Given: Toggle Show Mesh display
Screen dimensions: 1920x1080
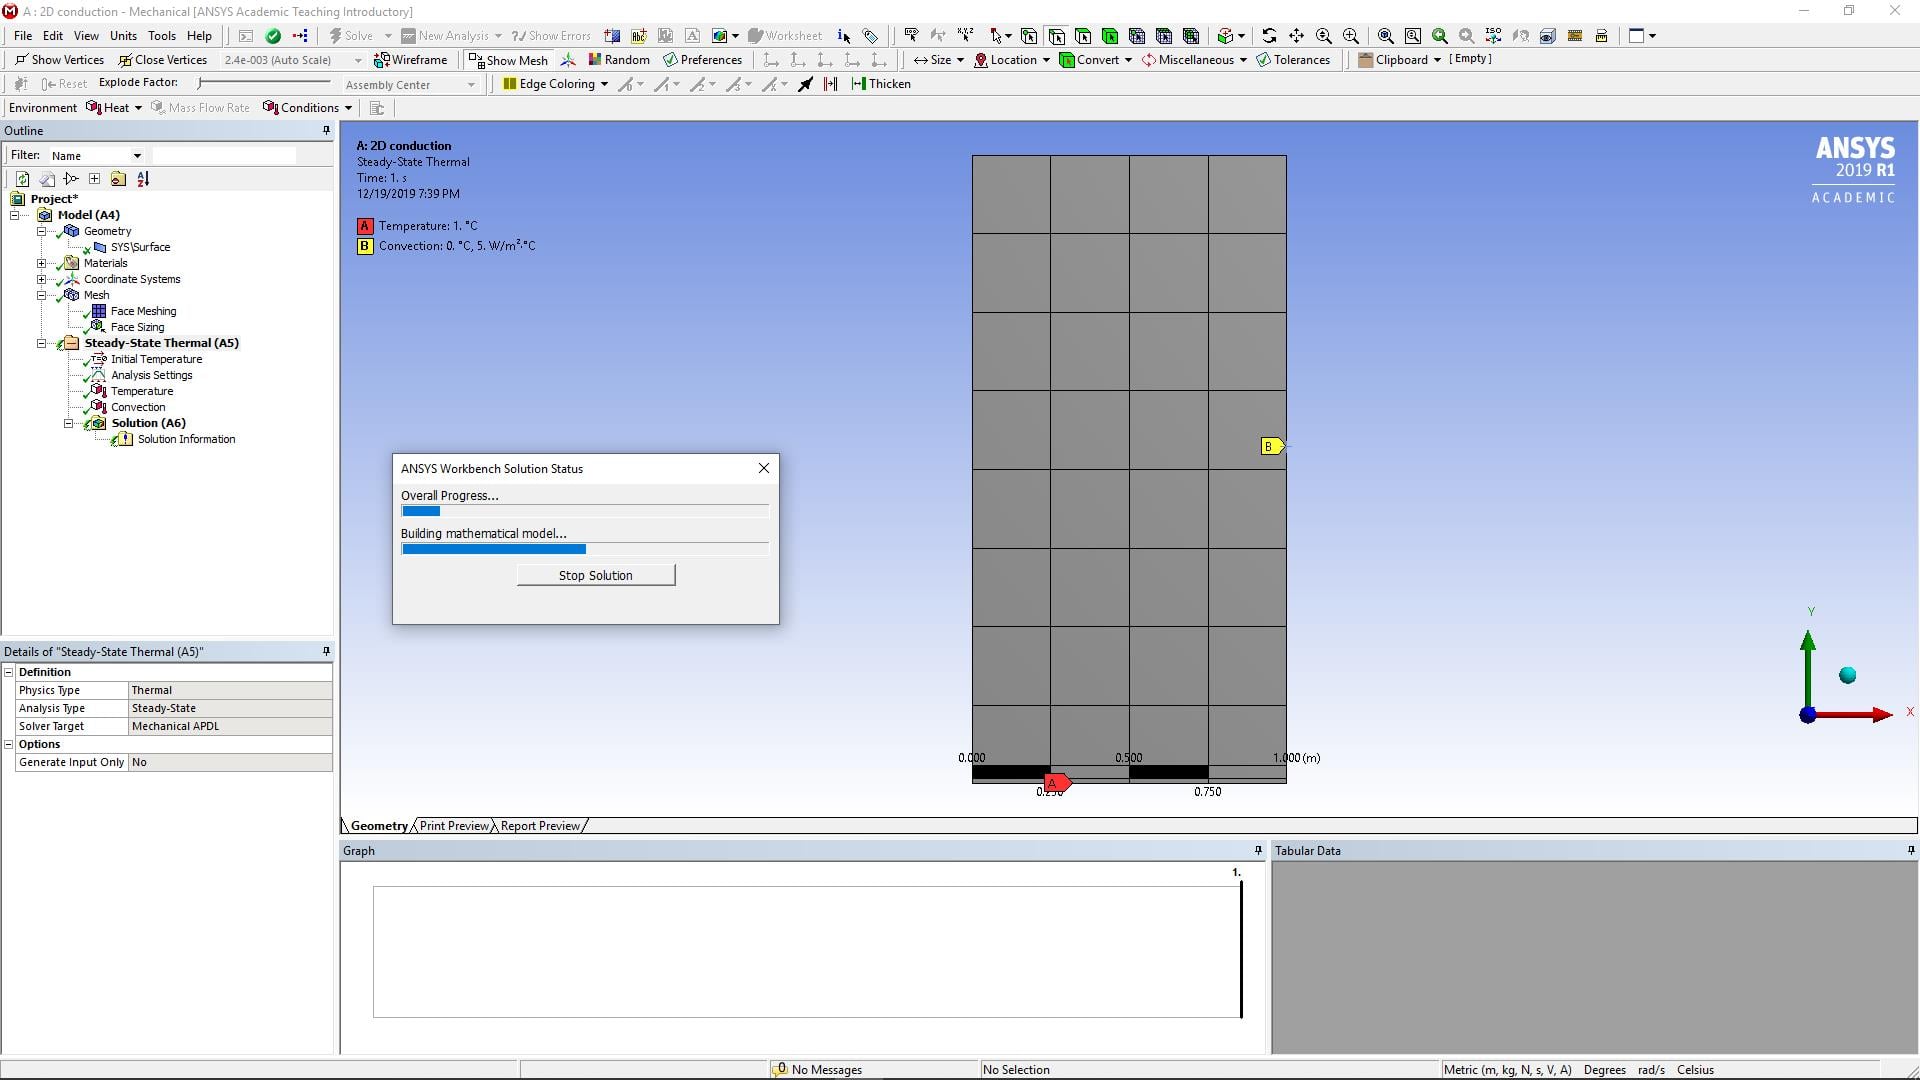Looking at the screenshot, I should tap(508, 60).
